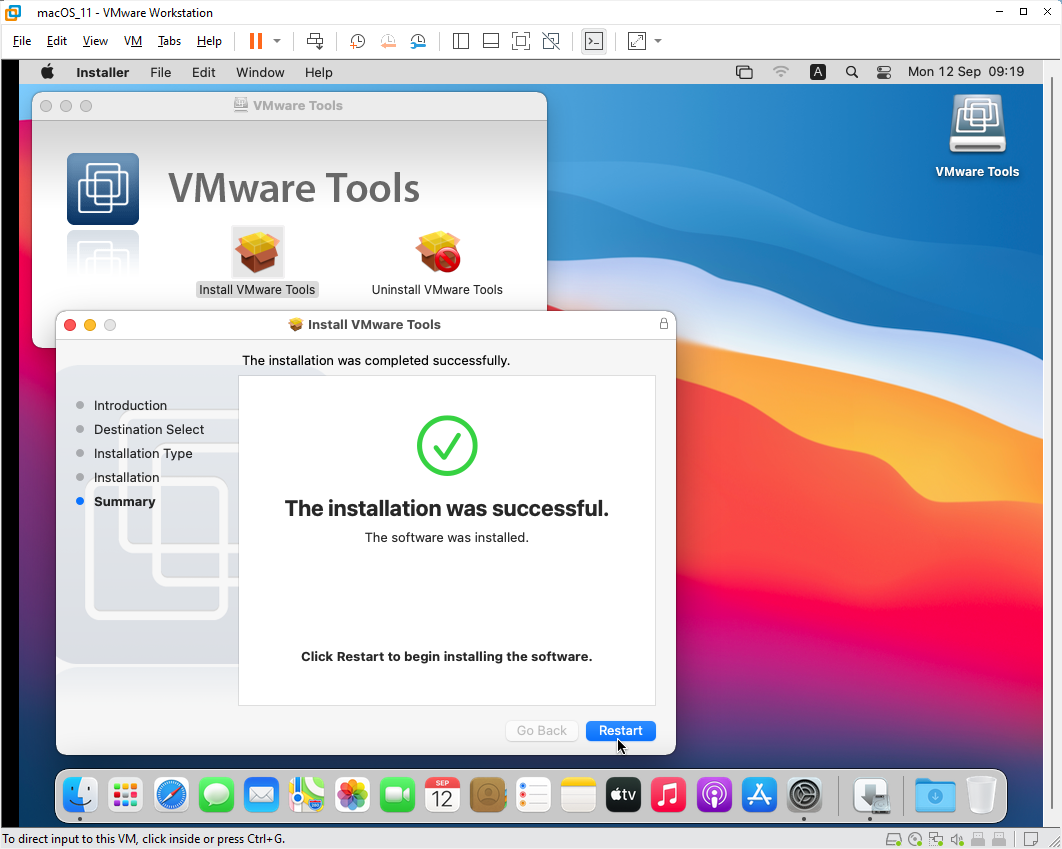Open the VMware Tools disk on desktop
Screen dimensions: 1062x849
(977, 125)
